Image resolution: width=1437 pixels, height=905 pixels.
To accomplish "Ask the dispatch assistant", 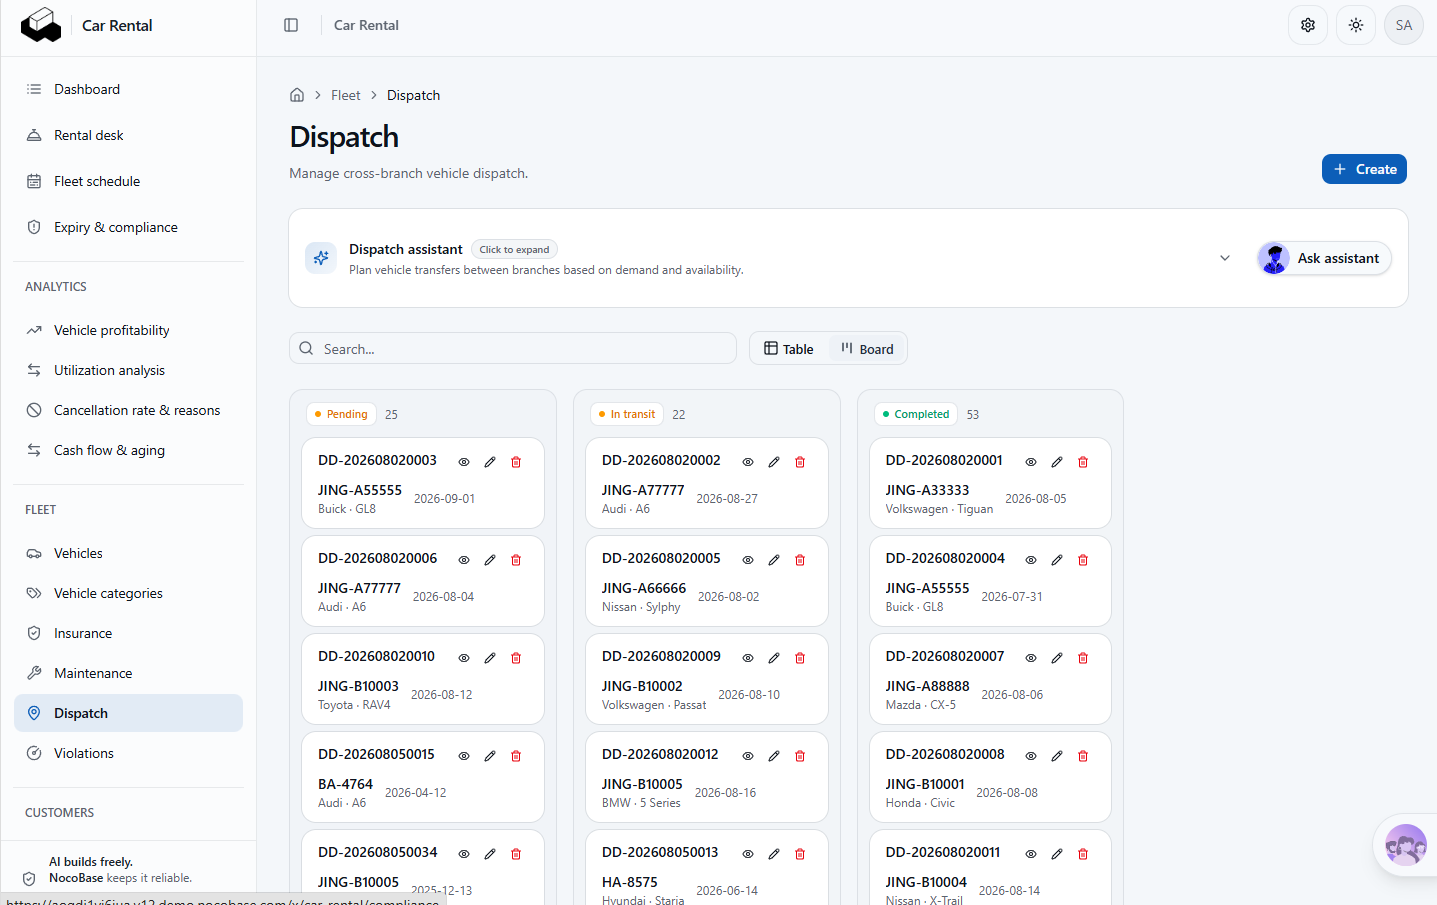I will [x=1324, y=258].
